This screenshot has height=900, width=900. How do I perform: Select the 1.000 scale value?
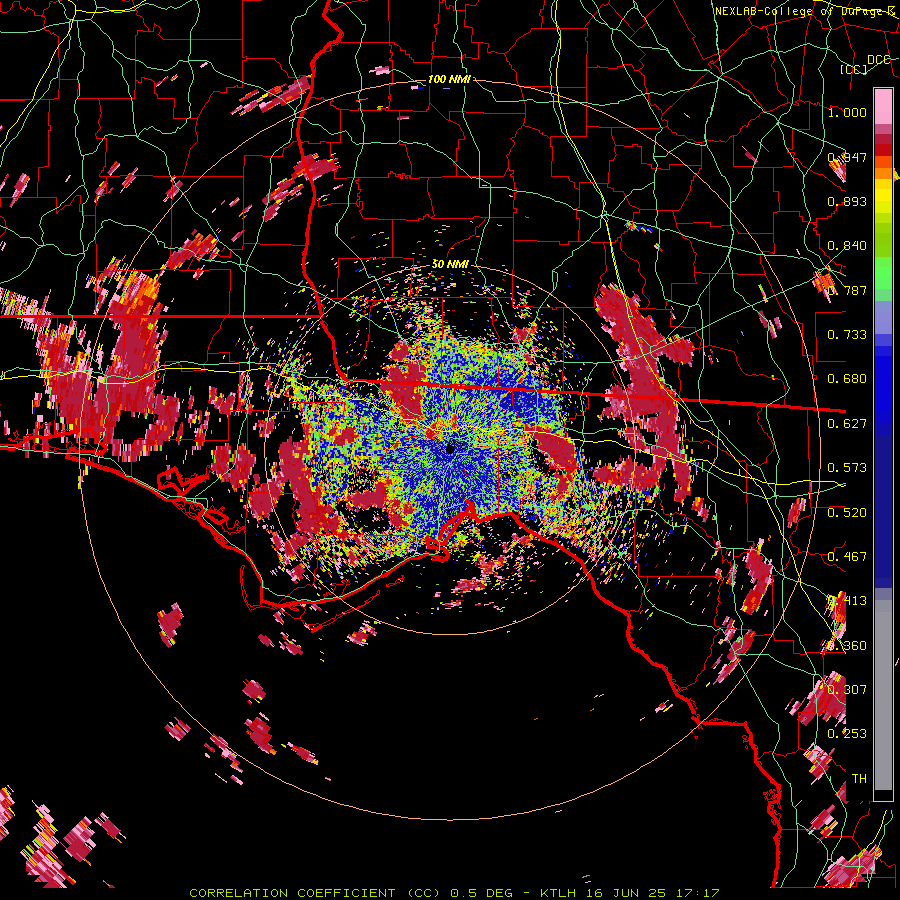point(847,112)
